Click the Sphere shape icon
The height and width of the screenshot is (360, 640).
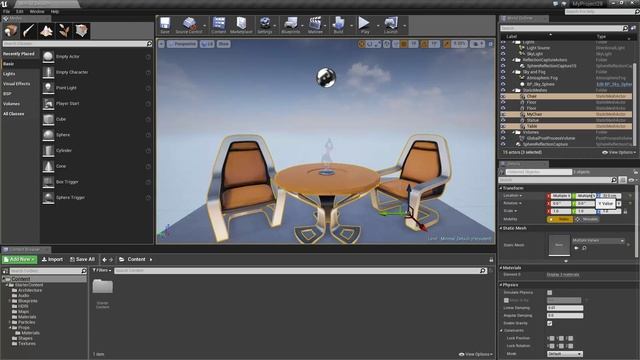48,135
